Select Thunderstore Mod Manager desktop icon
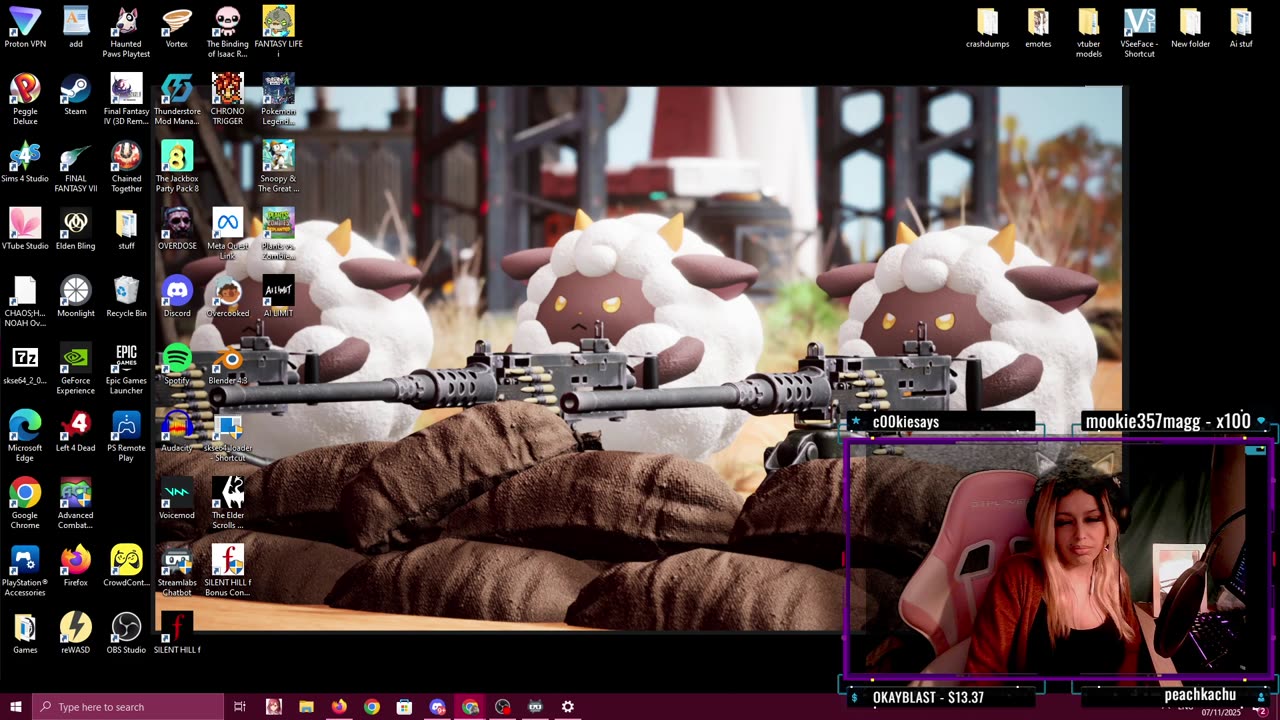Viewport: 1280px width, 720px height. [177, 100]
